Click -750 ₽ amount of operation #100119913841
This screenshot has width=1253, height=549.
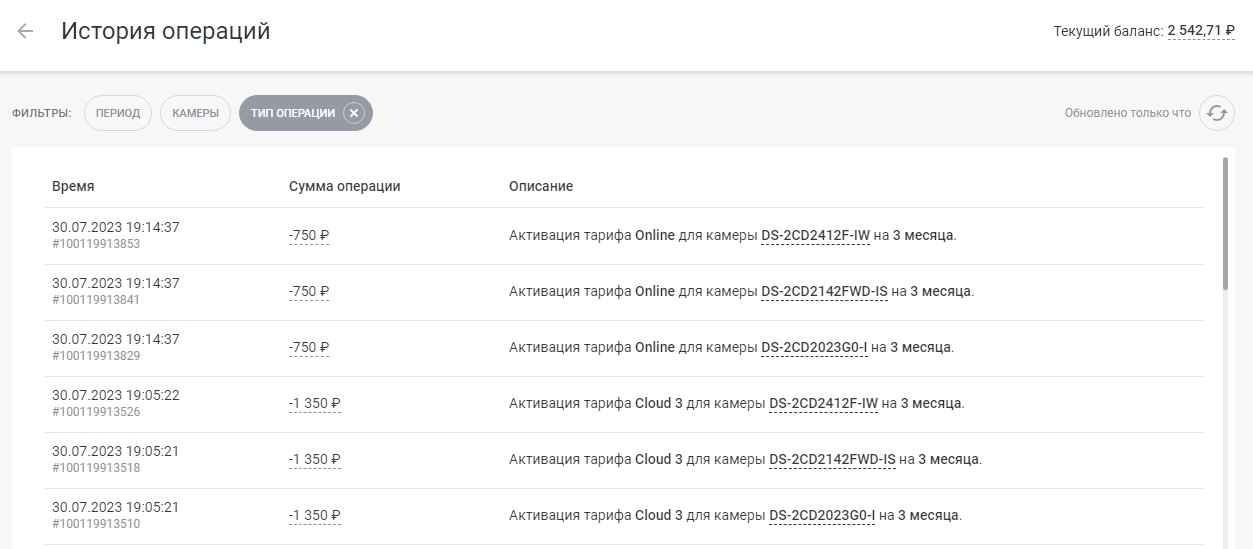pos(309,292)
